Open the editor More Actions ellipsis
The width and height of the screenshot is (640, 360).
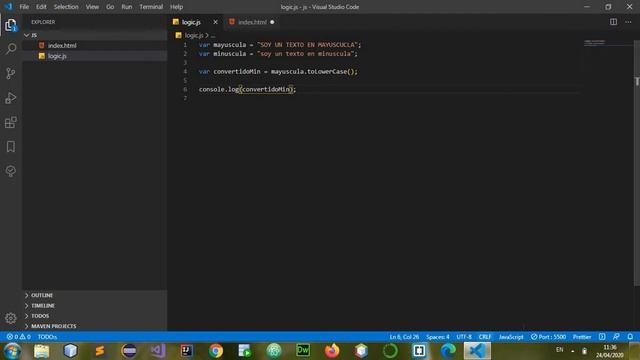tap(628, 22)
